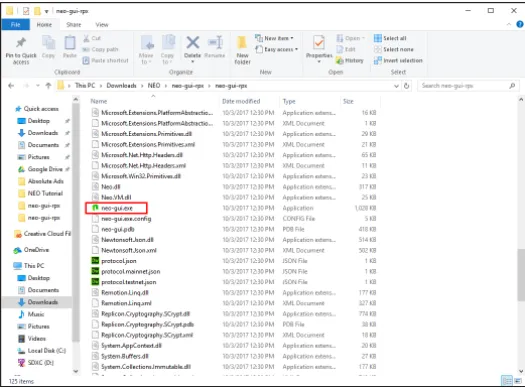Click Select none
Image resolution: width=525 pixels, height=388 pixels.
[394, 49]
